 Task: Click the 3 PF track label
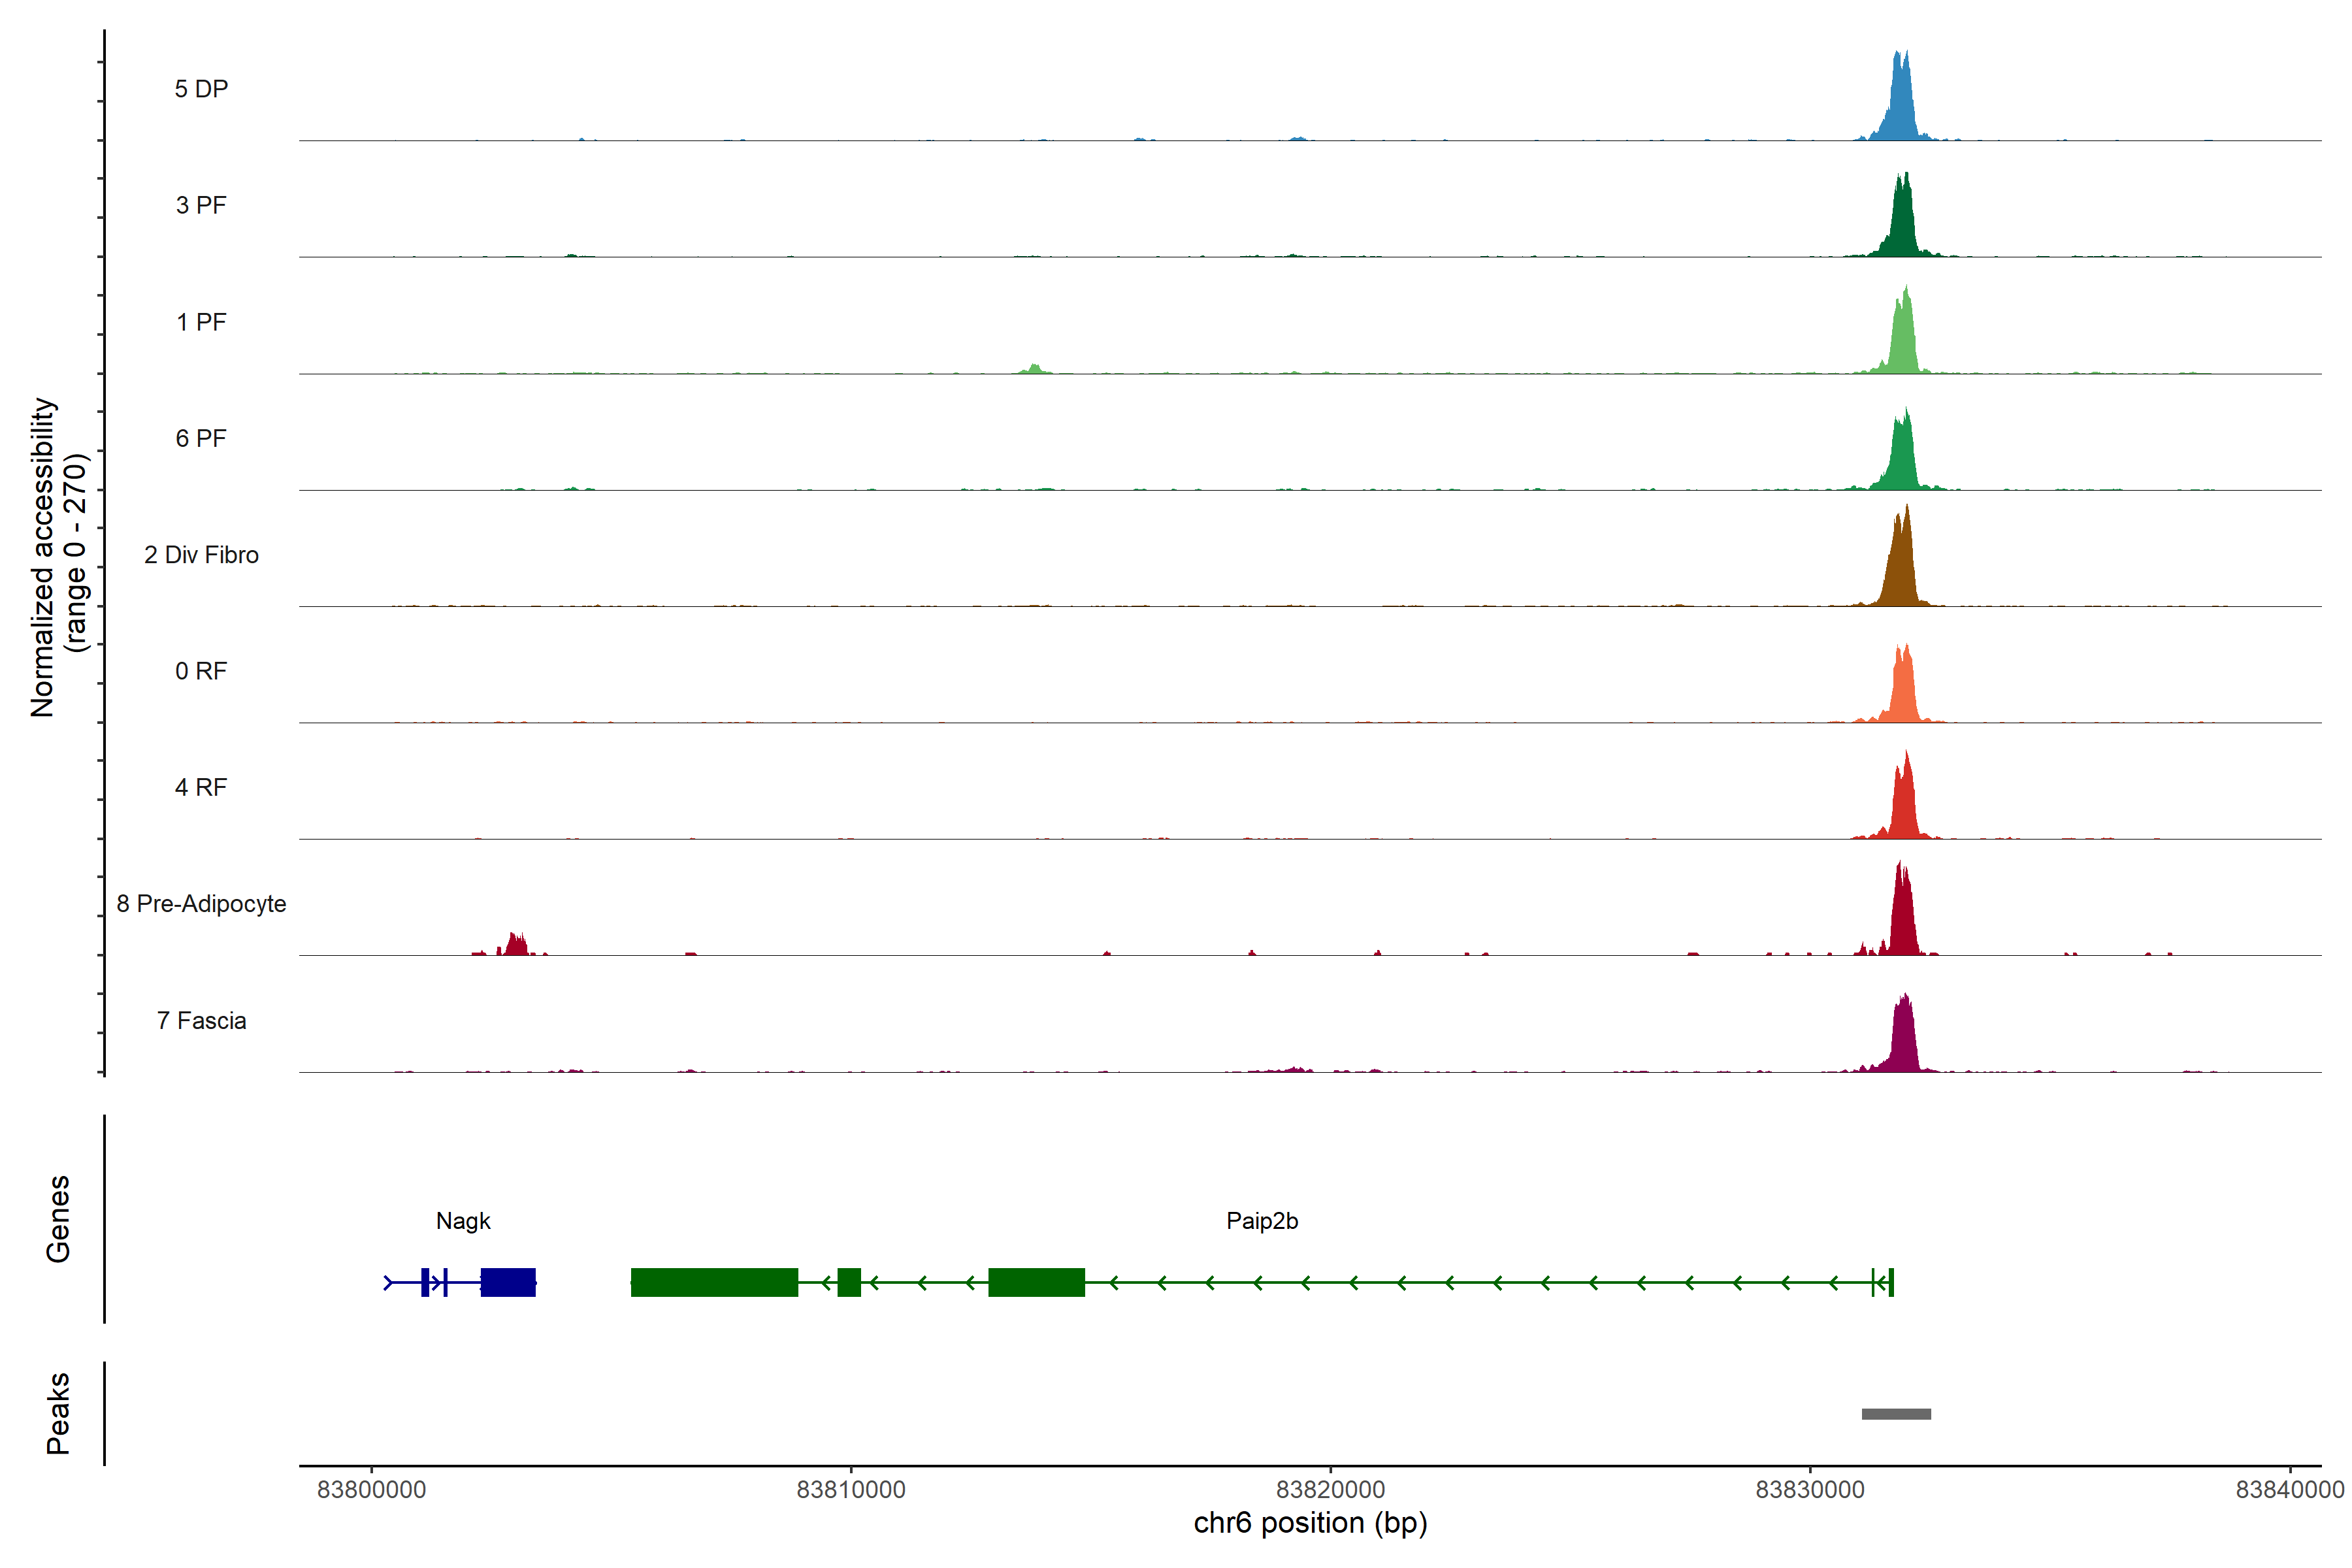pyautogui.click(x=201, y=205)
